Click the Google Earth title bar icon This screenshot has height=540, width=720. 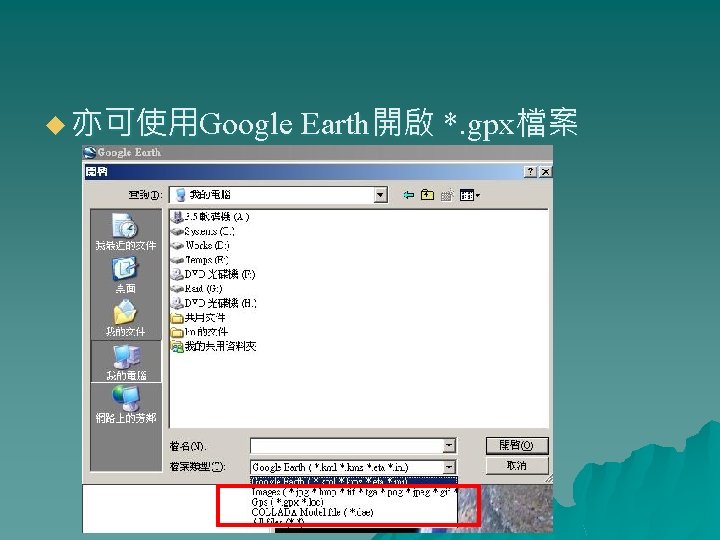[90, 152]
